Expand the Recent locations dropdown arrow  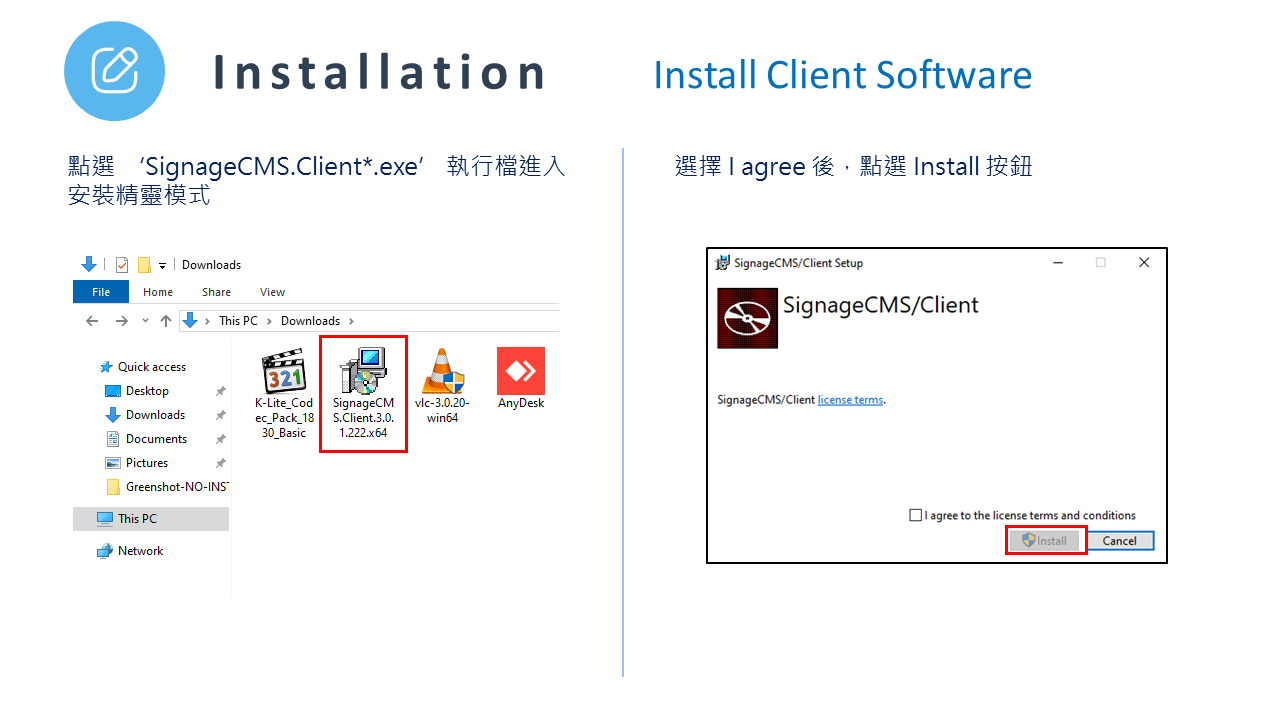click(x=145, y=321)
